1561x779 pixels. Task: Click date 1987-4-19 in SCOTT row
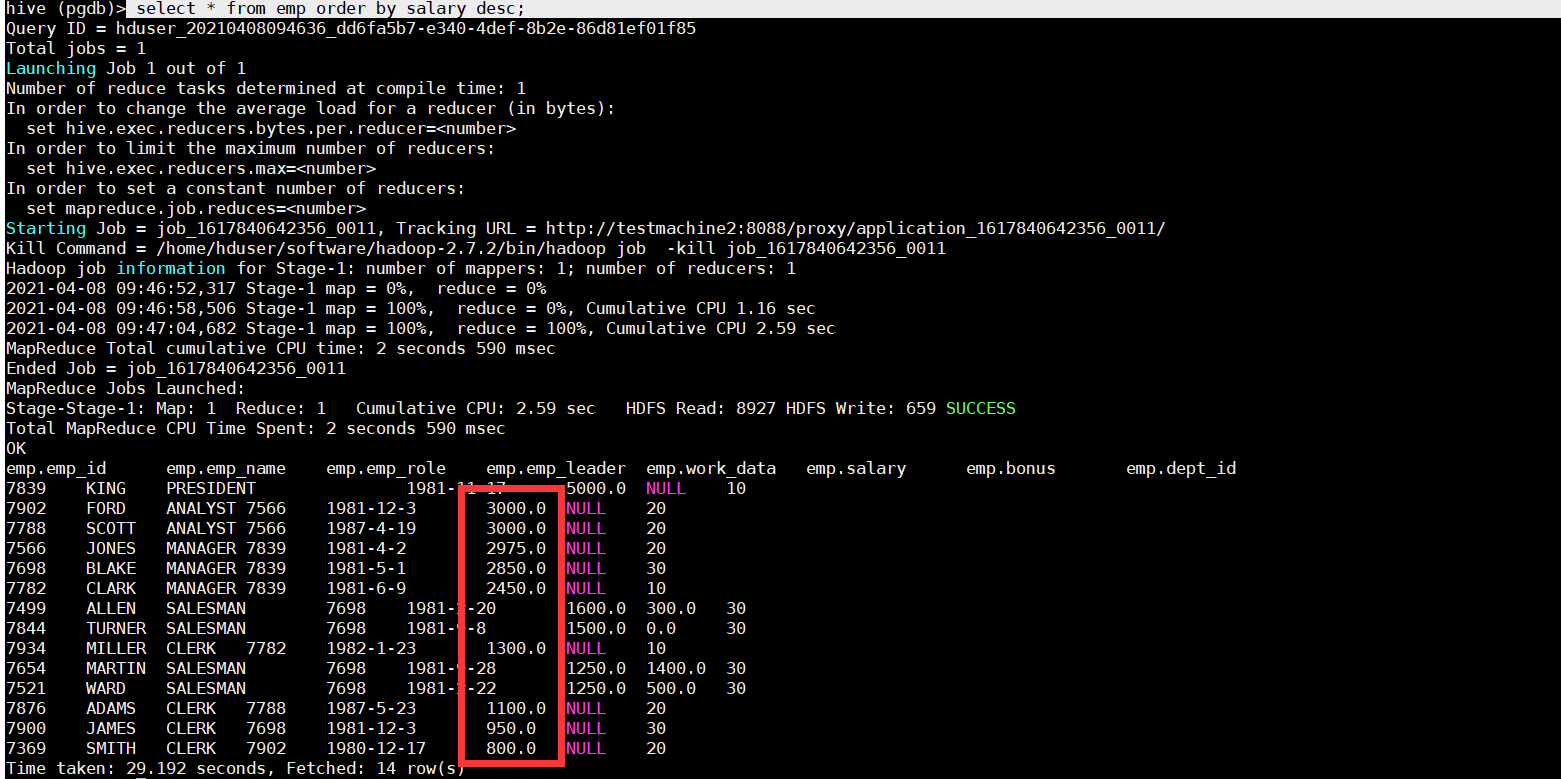371,528
